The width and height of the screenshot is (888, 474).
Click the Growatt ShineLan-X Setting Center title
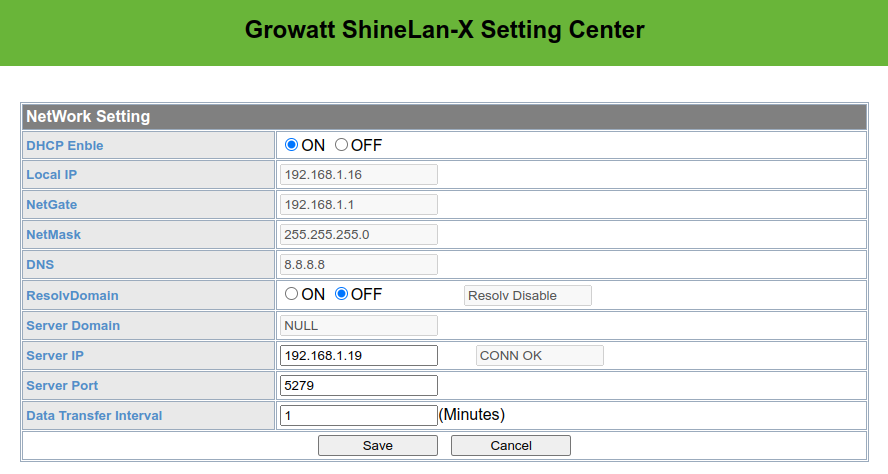(445, 30)
